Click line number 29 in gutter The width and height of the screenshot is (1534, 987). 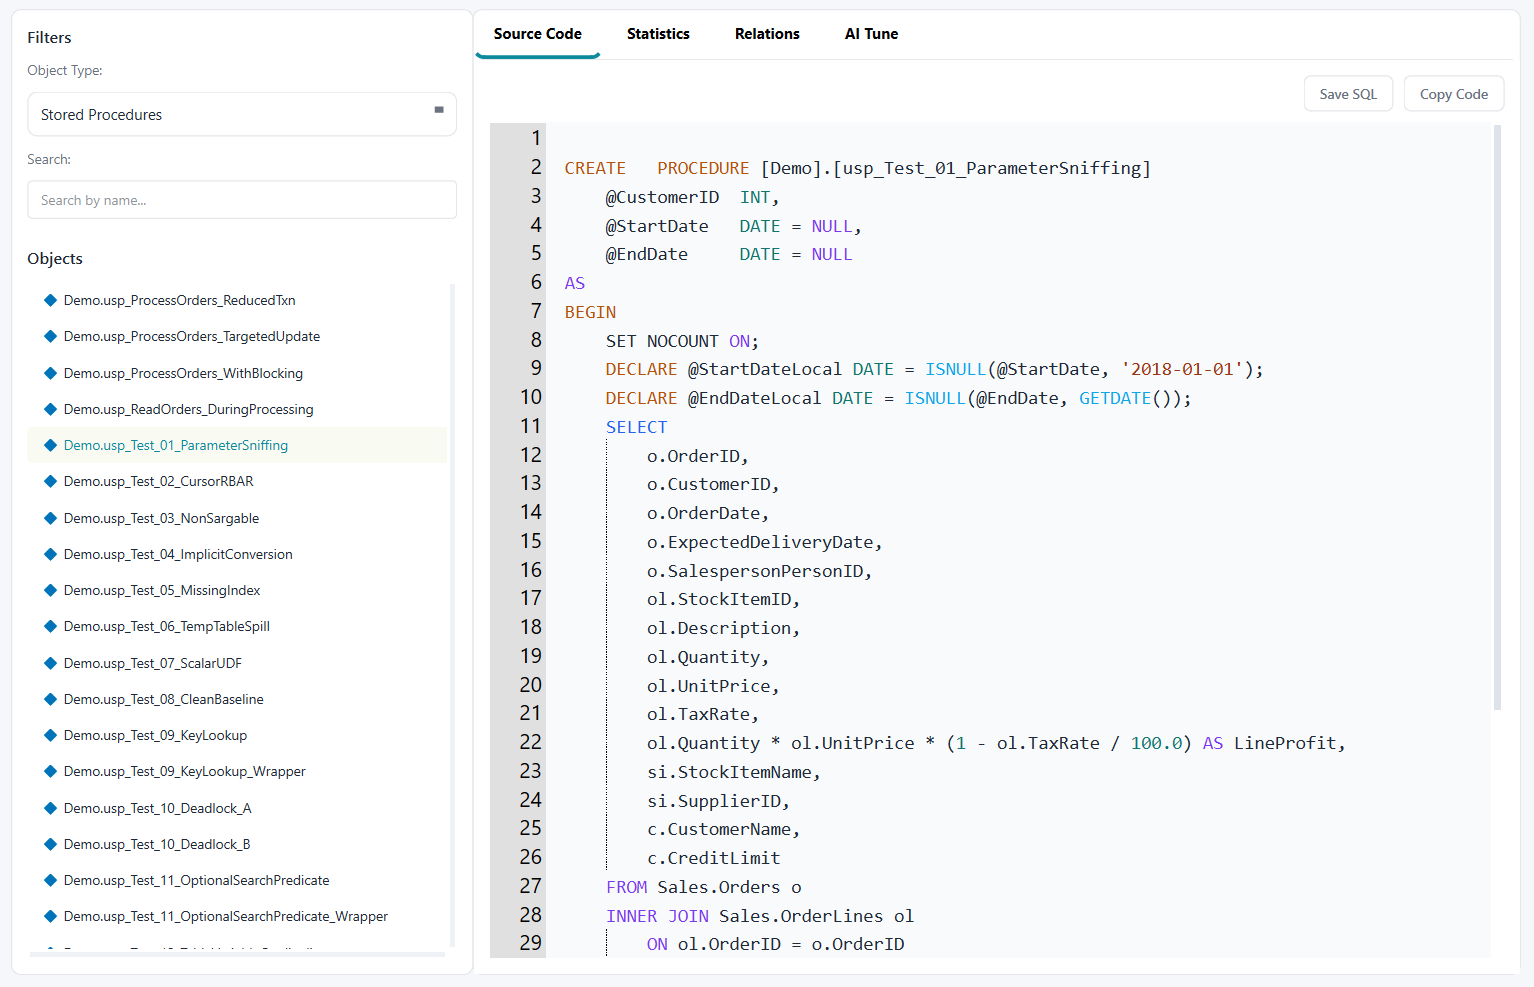tap(531, 943)
